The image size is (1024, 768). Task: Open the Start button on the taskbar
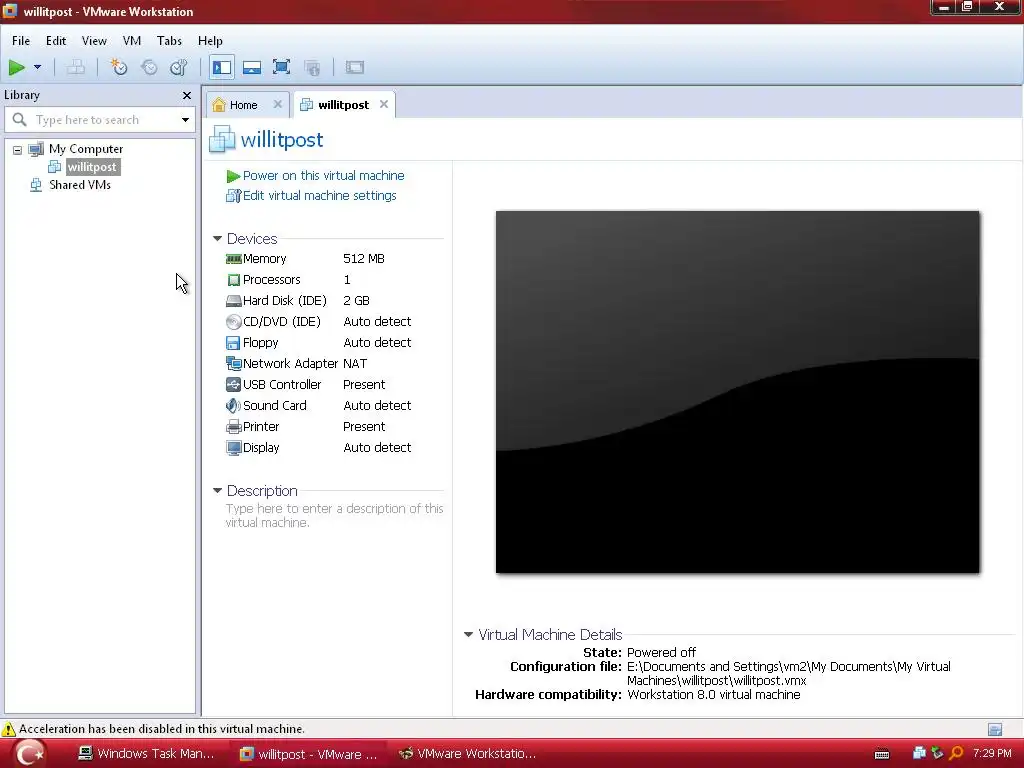(28, 754)
